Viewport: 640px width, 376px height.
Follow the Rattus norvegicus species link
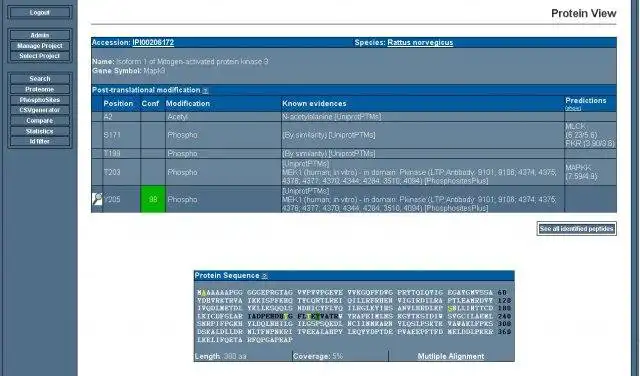tap(420, 42)
